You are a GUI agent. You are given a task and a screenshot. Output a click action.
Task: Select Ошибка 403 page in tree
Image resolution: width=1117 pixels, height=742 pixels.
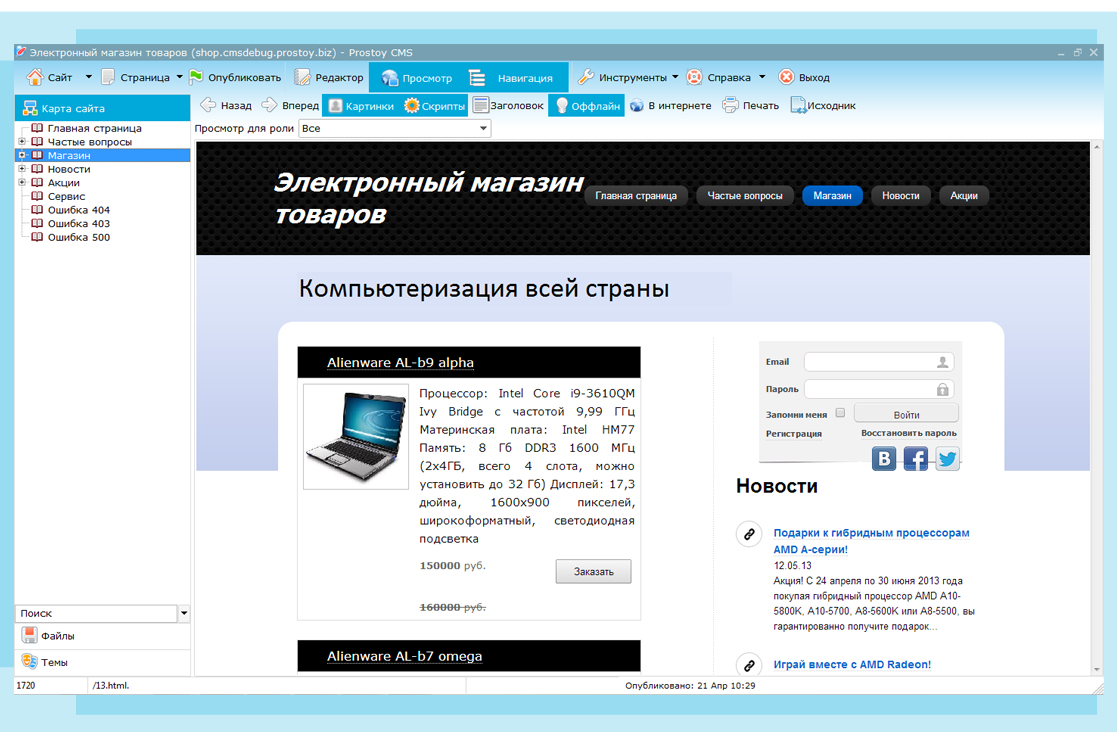[78, 223]
